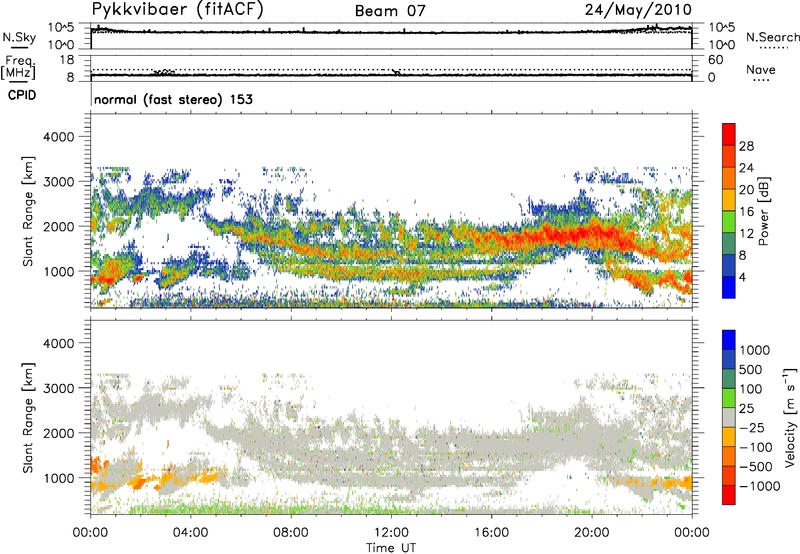The image size is (800, 554).
Task: Click the blue bottom of the power colorbar
Action: pos(729,287)
